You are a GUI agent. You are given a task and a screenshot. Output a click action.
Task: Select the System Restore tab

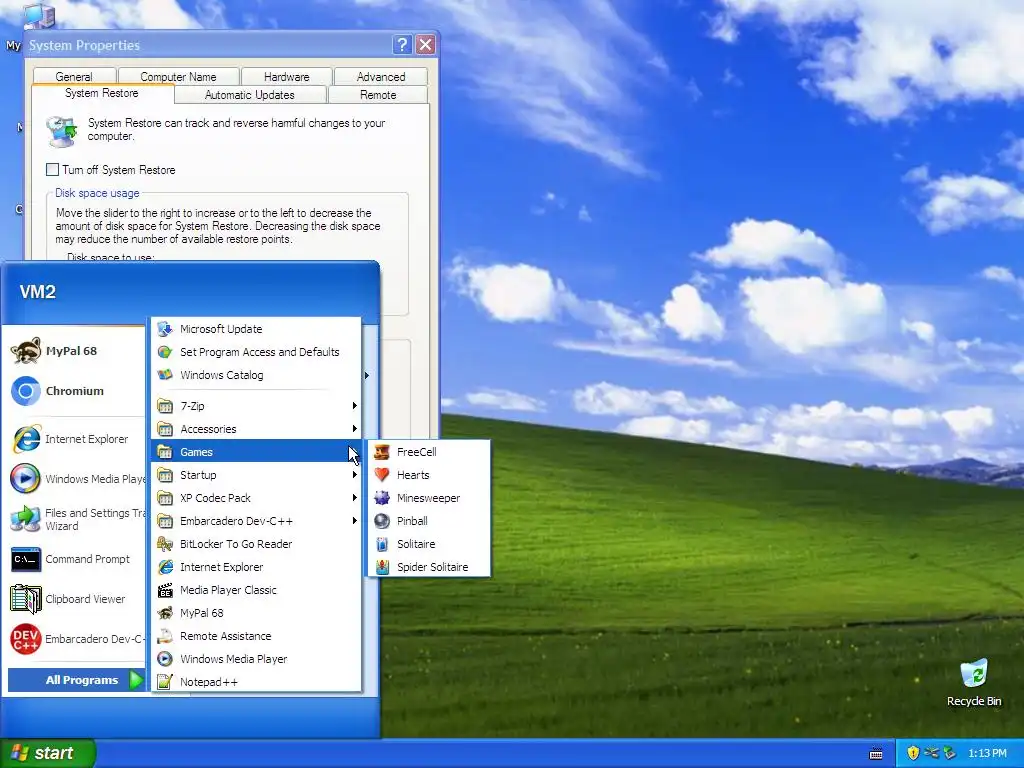(102, 93)
